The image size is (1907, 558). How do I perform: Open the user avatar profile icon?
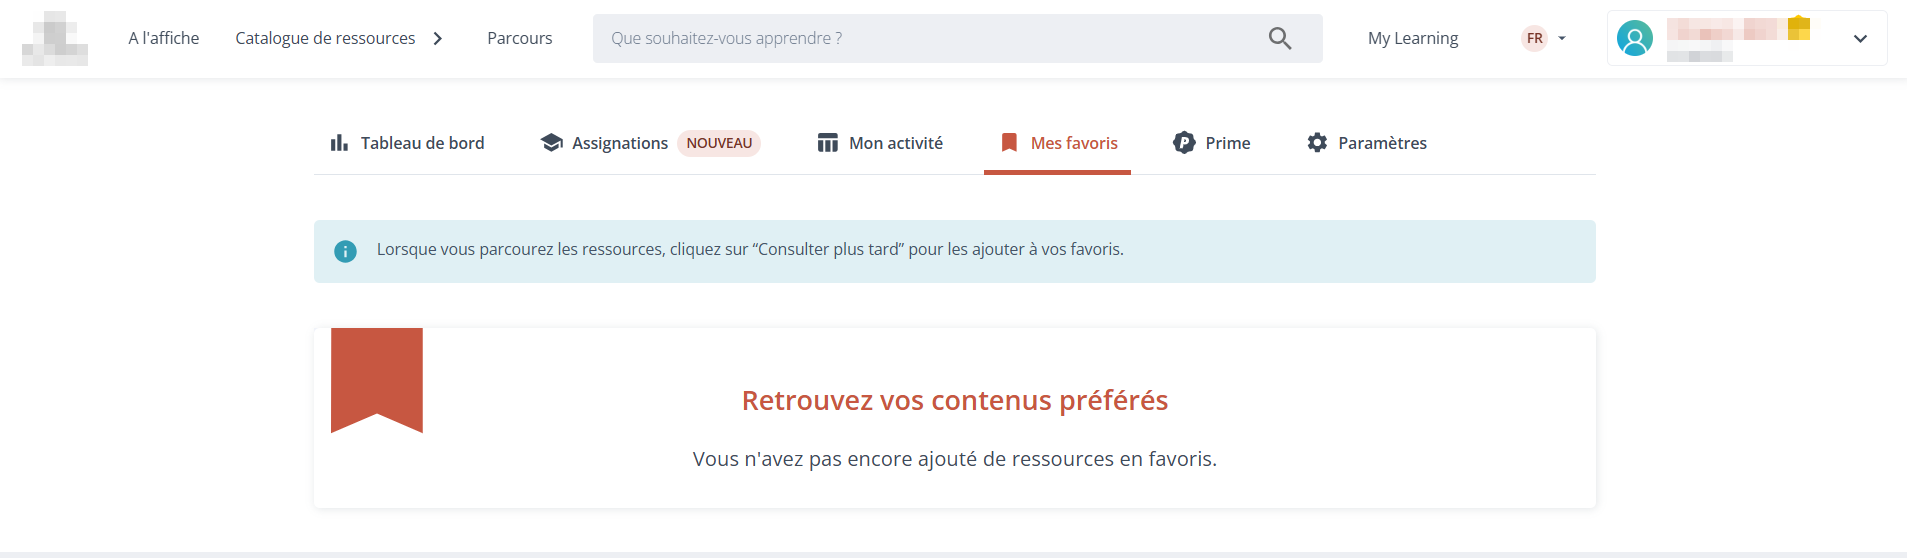[x=1635, y=38]
